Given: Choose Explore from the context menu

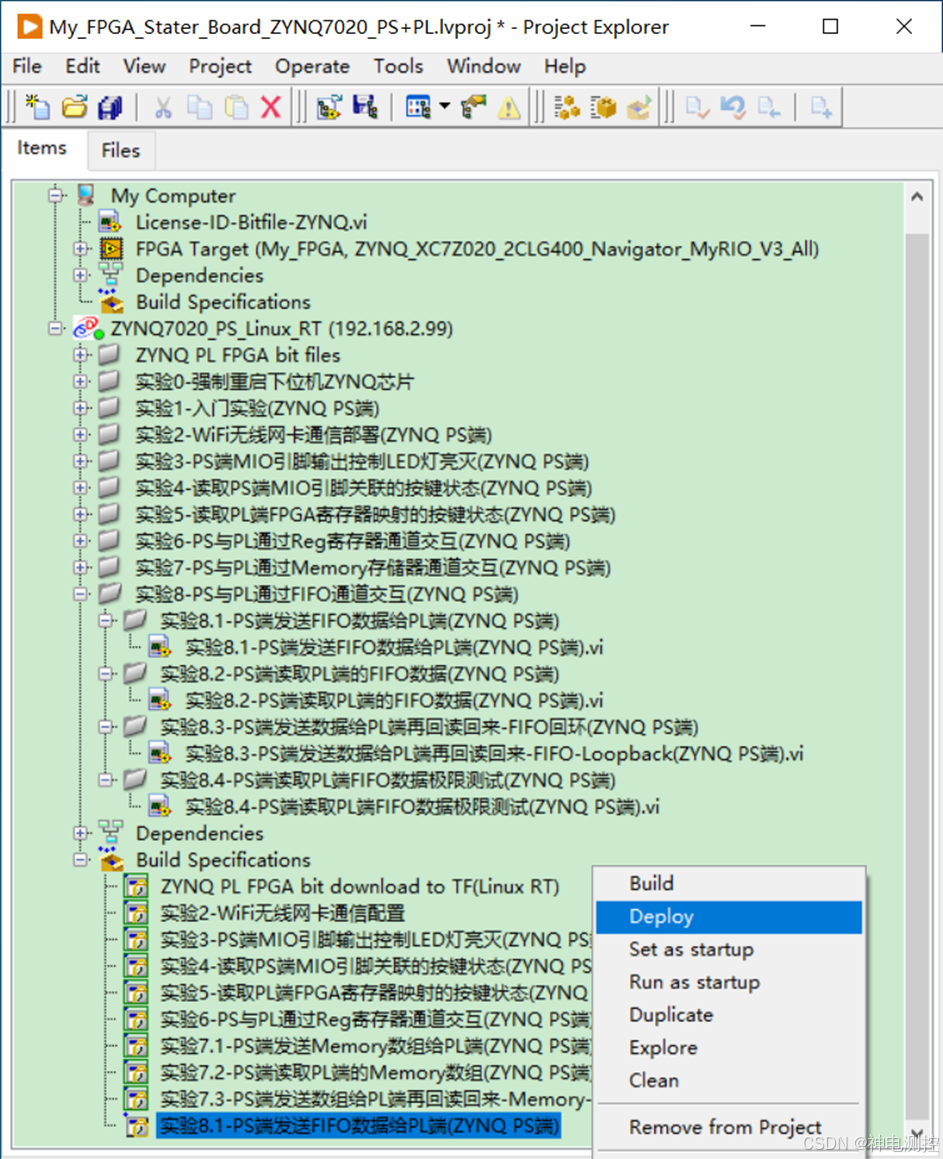Looking at the screenshot, I should point(729,1047).
